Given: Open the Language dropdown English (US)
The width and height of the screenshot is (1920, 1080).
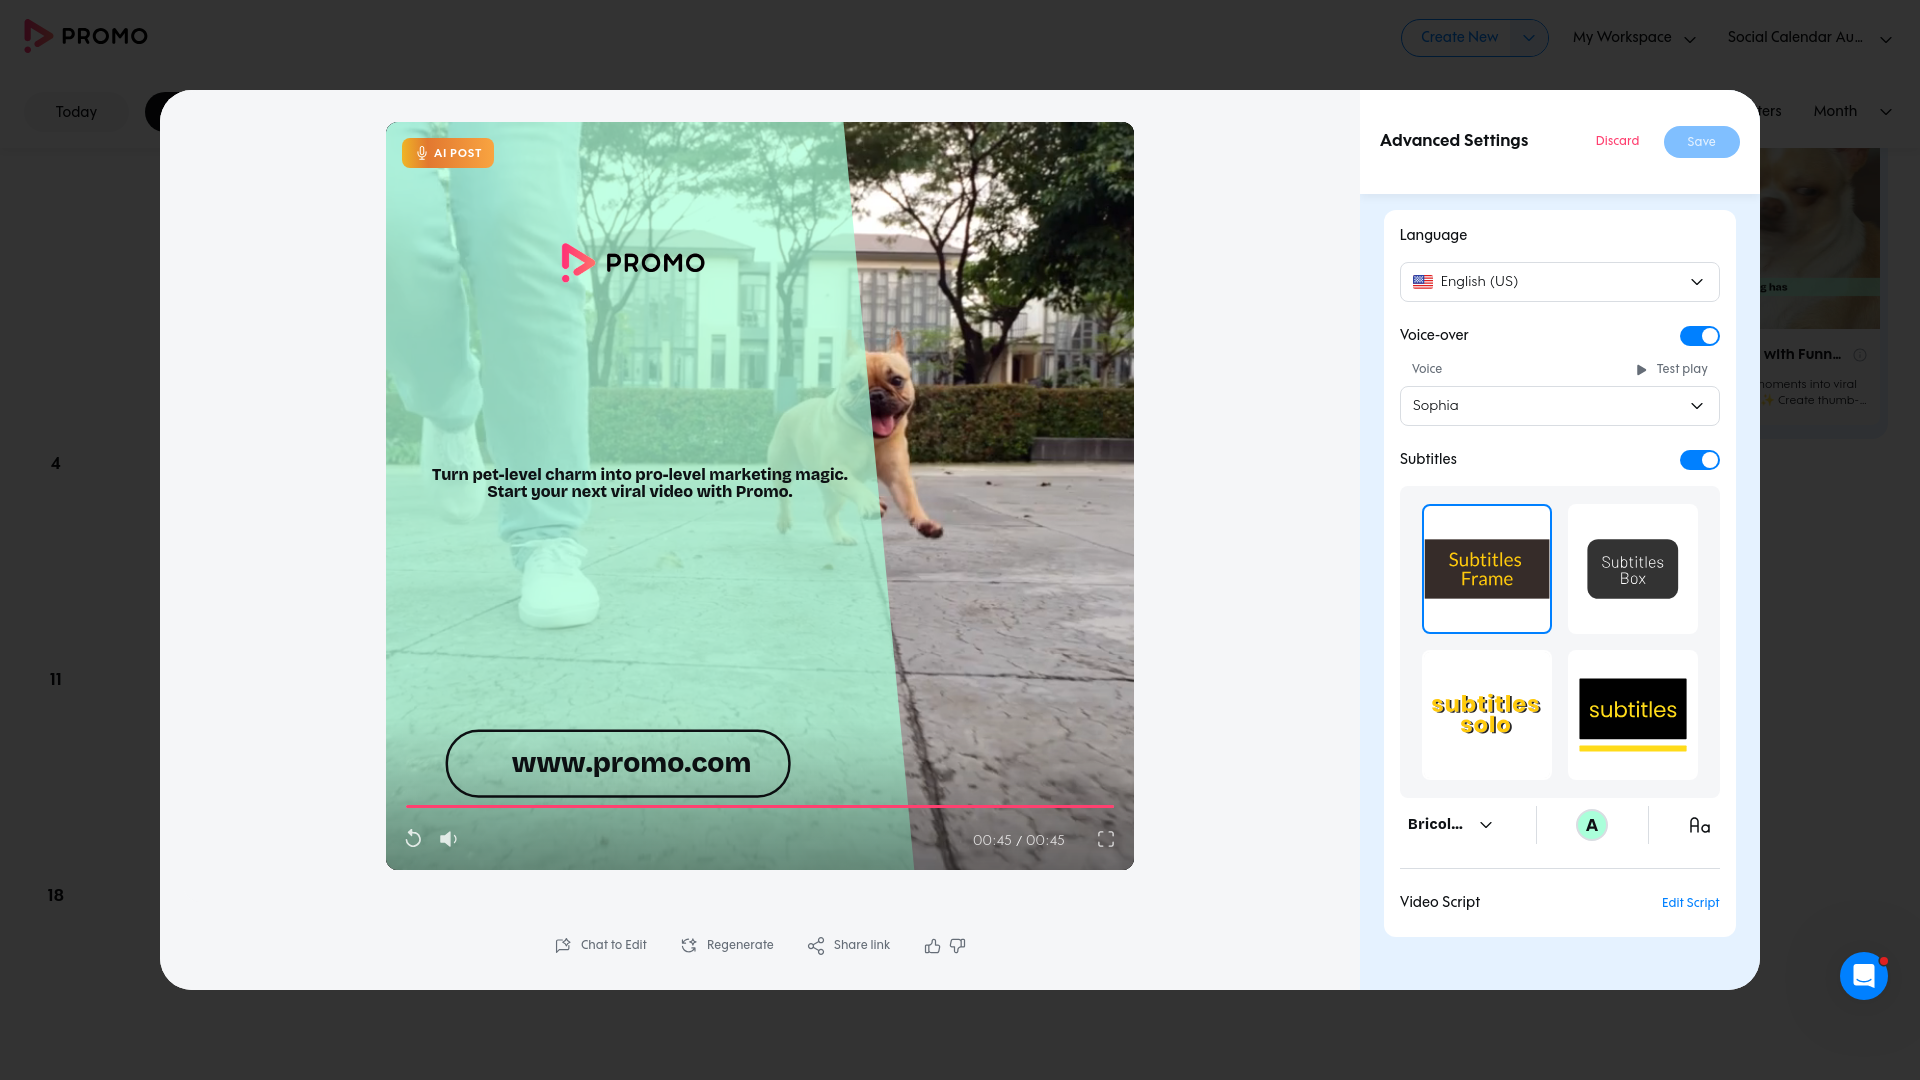Looking at the screenshot, I should tap(1559, 282).
